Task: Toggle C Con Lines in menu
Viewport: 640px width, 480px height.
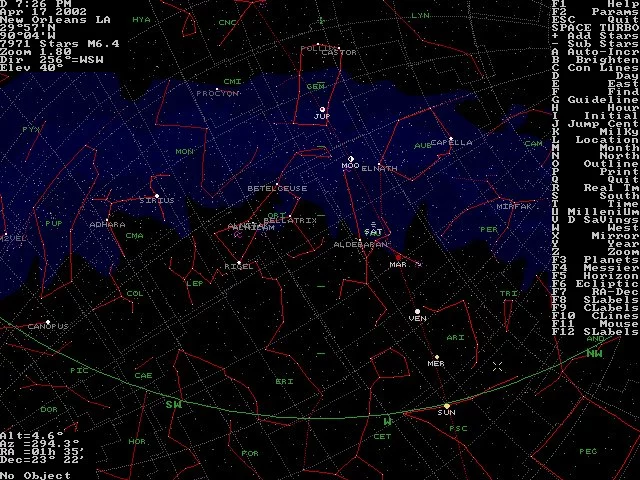Action: (596, 68)
